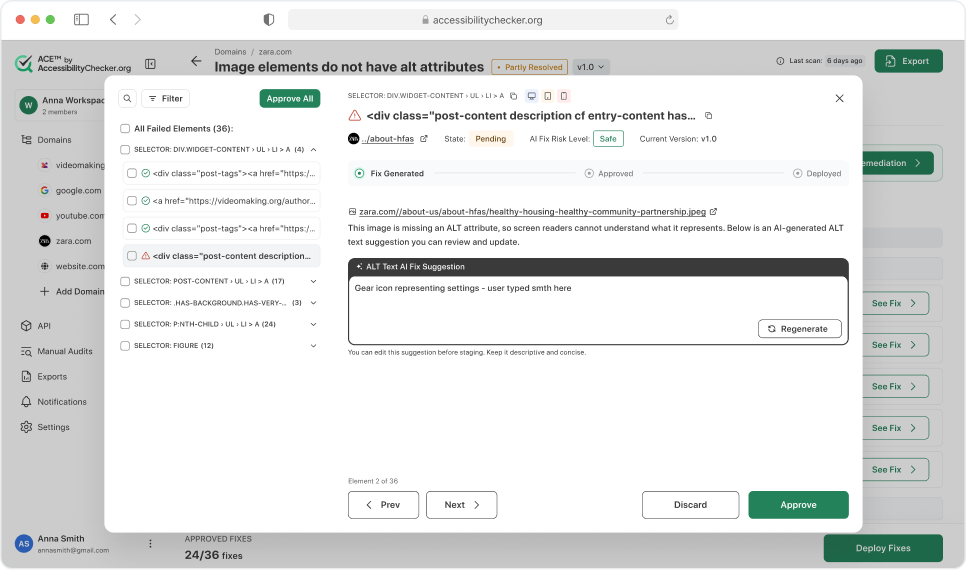
Task: Expand HAS-BACKGROUND selector group chevron
Action: point(314,303)
